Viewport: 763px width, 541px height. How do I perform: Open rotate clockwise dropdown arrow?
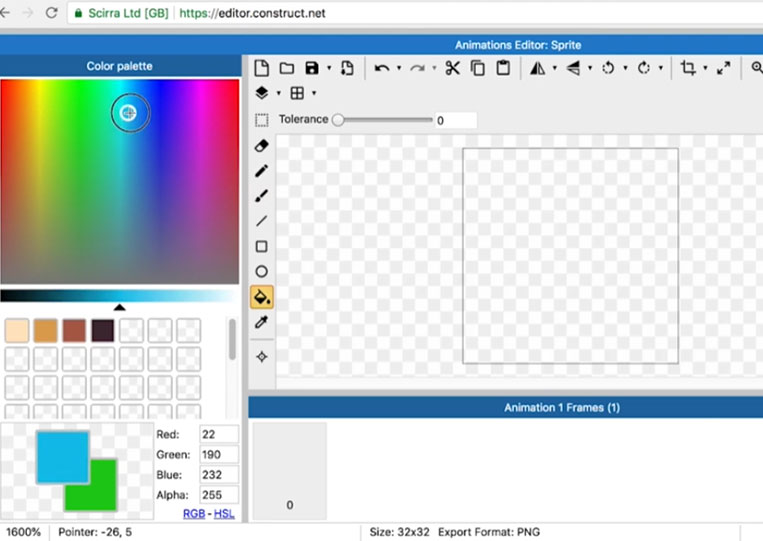click(661, 68)
